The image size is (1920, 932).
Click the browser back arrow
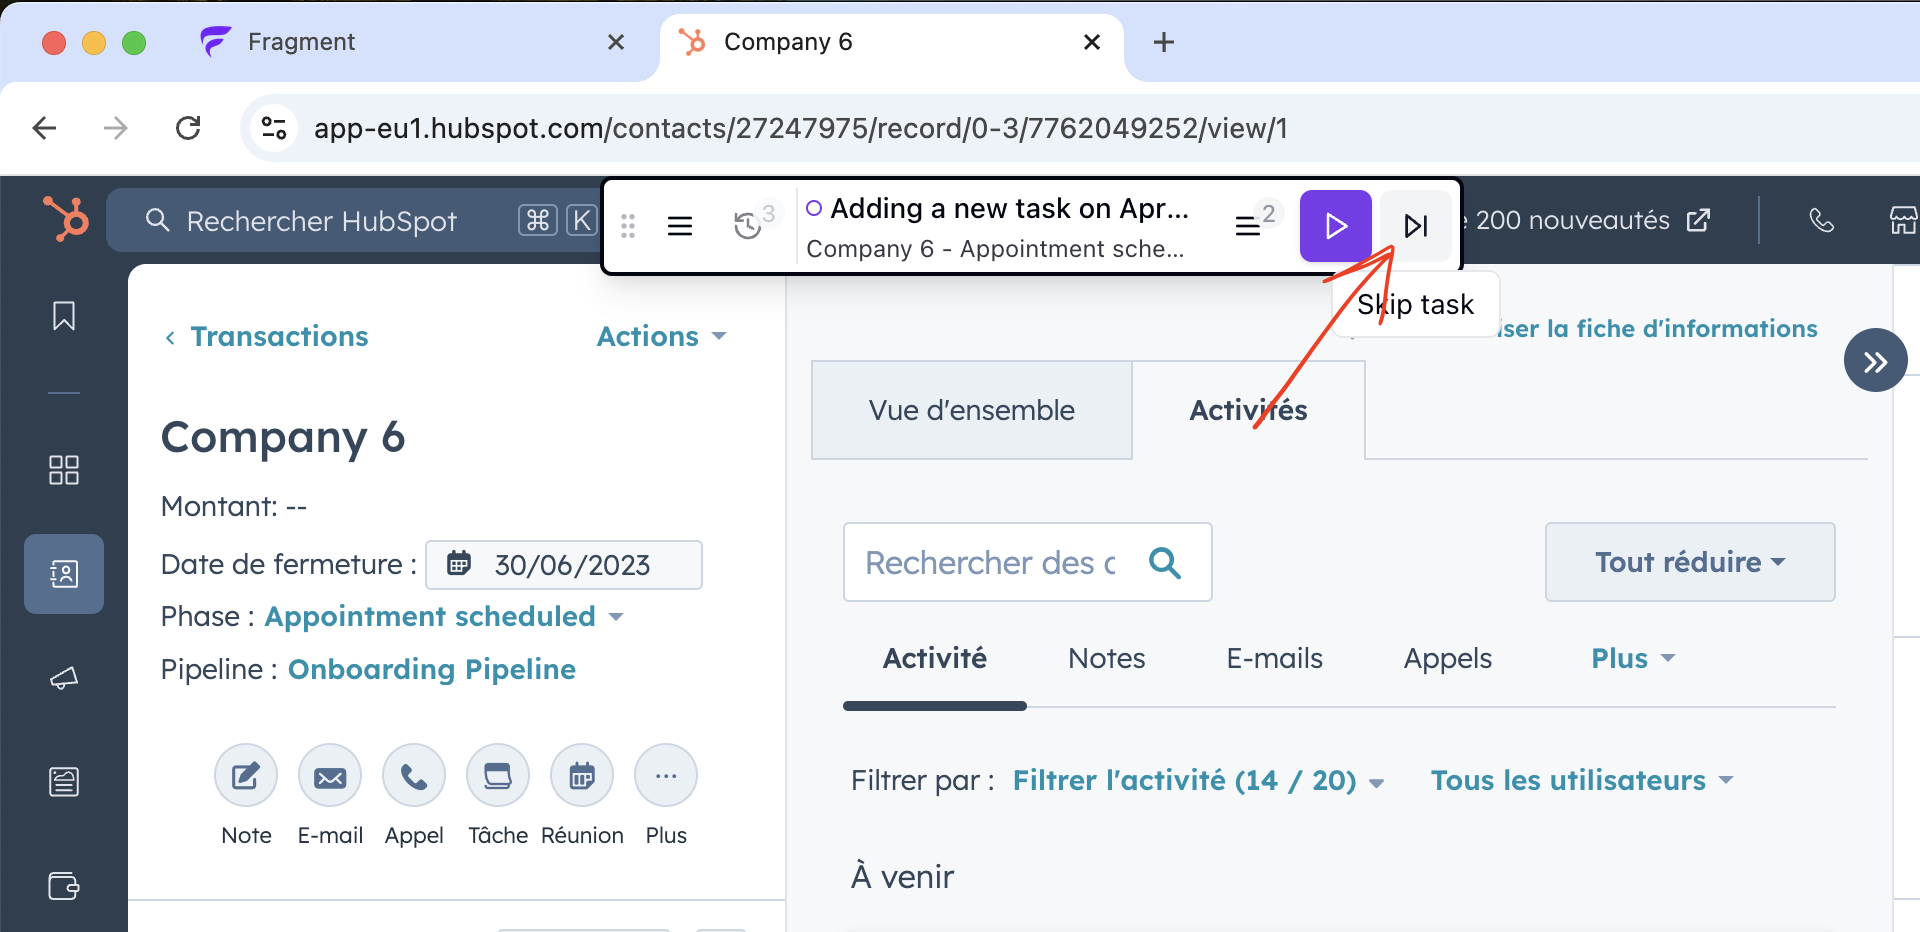coord(45,128)
